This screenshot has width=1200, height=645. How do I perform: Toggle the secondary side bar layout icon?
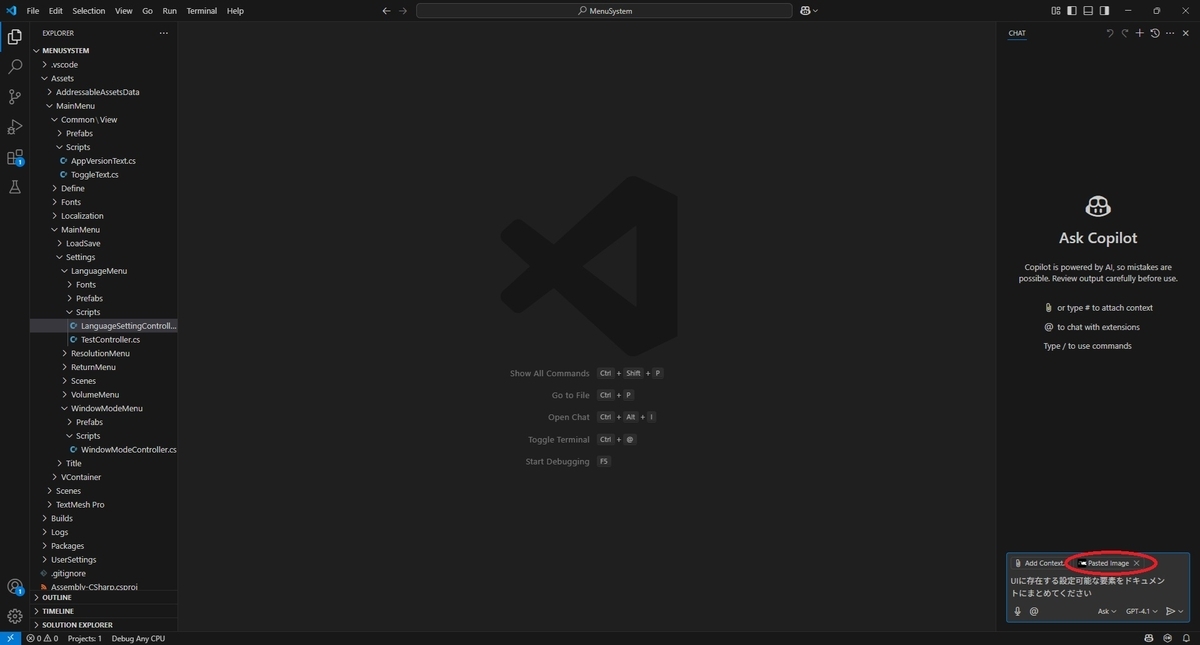(x=1103, y=11)
